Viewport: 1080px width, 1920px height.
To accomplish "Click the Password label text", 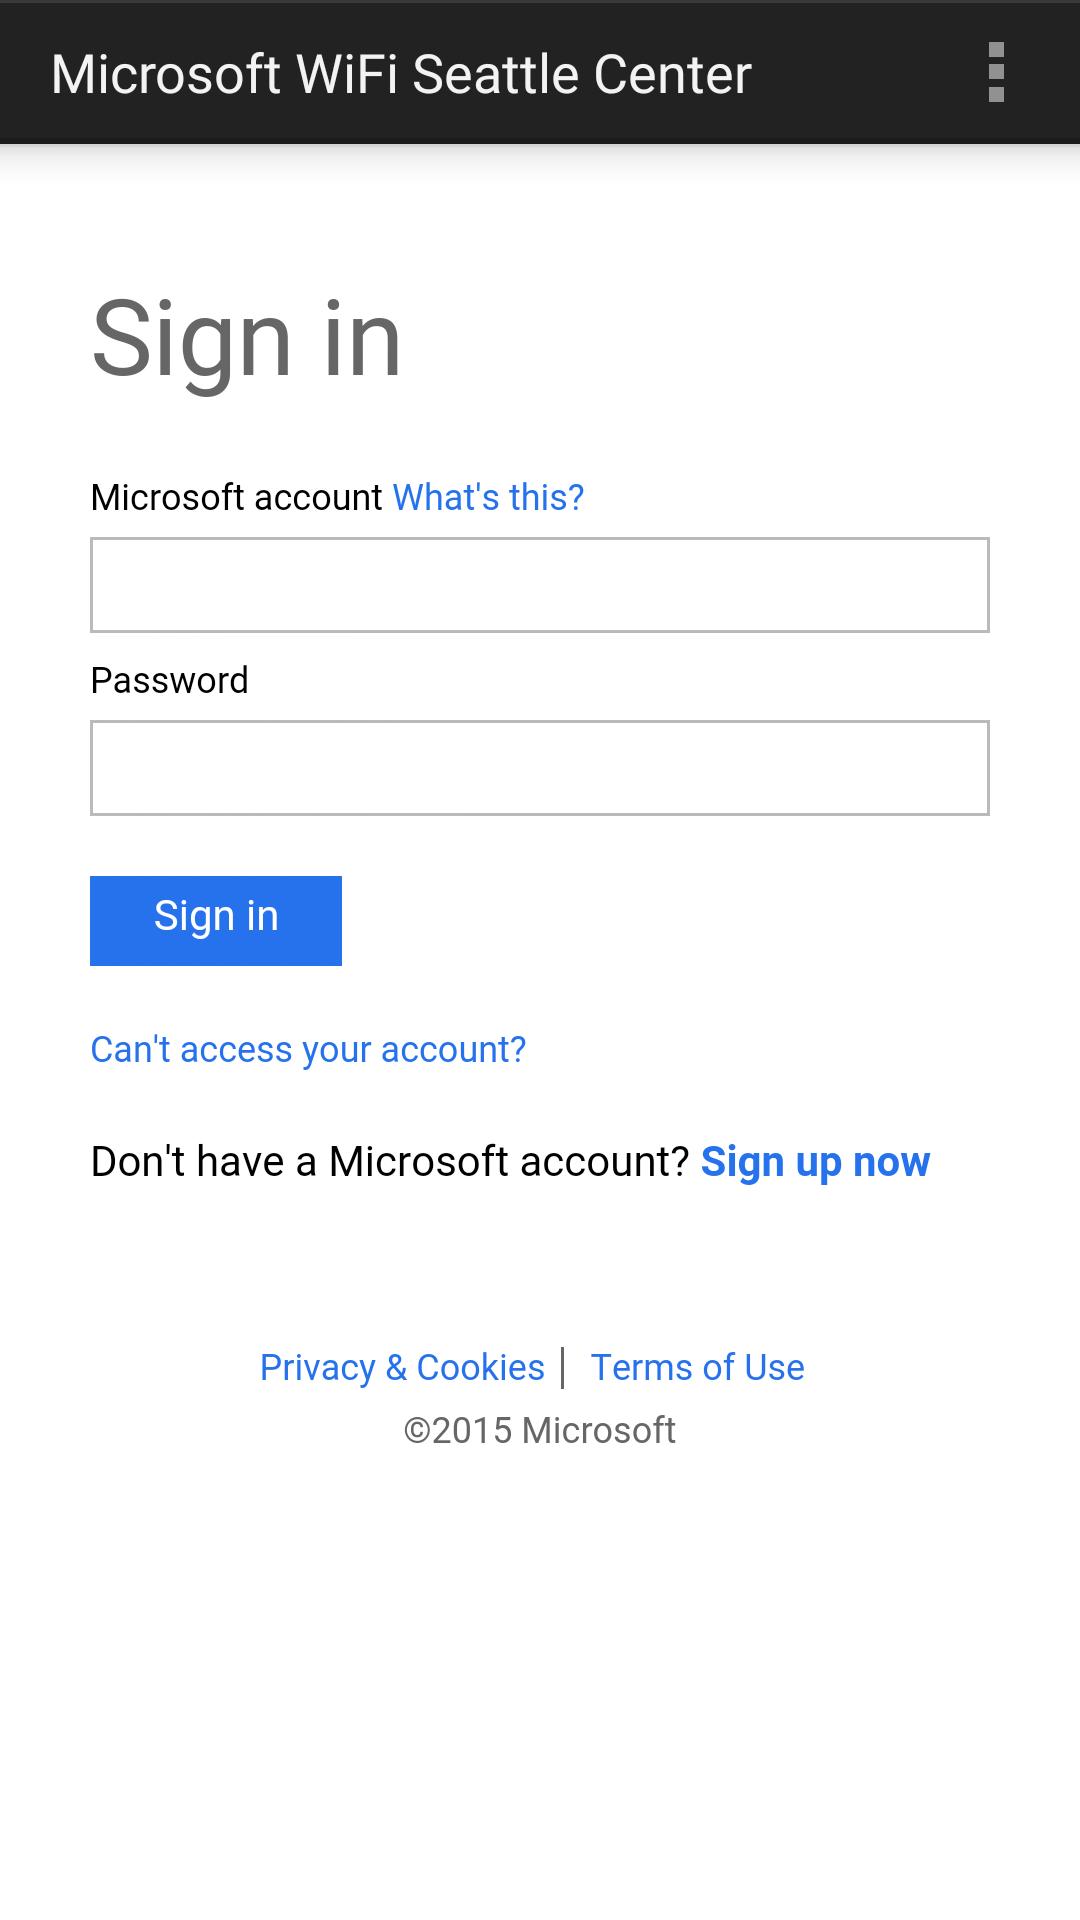I will (169, 679).
